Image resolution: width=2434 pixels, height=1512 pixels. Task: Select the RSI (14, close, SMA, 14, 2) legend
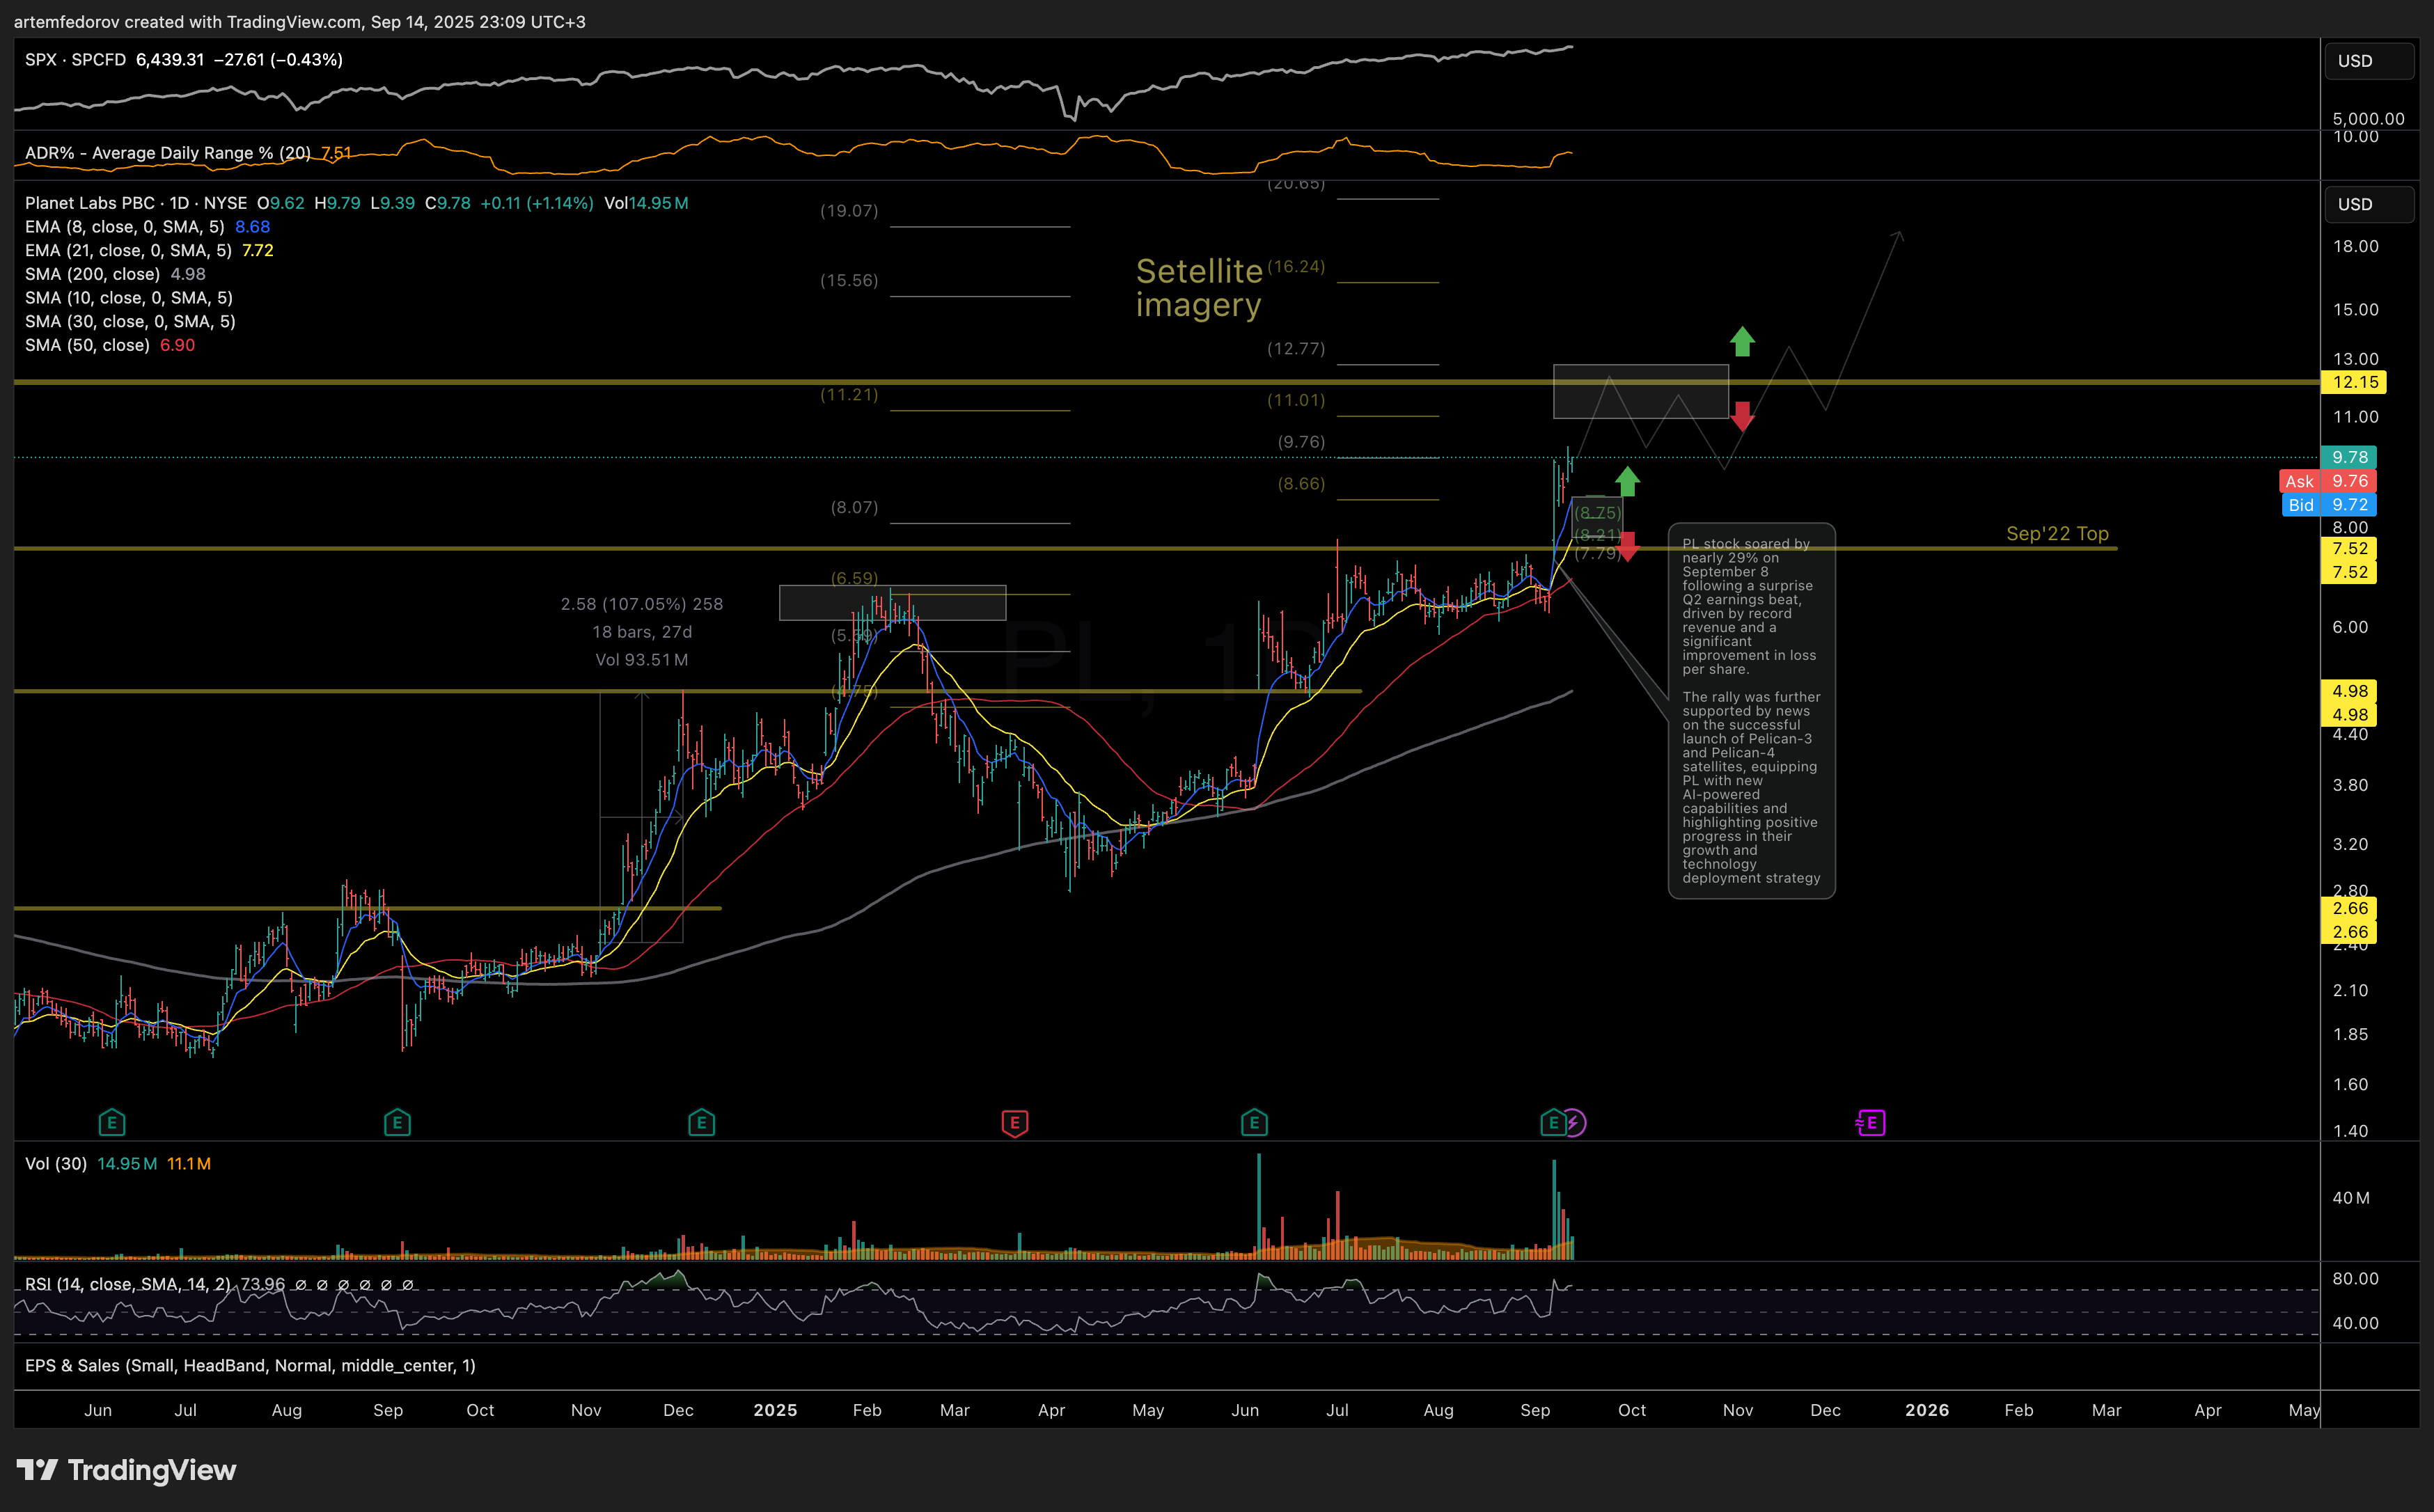[127, 1284]
